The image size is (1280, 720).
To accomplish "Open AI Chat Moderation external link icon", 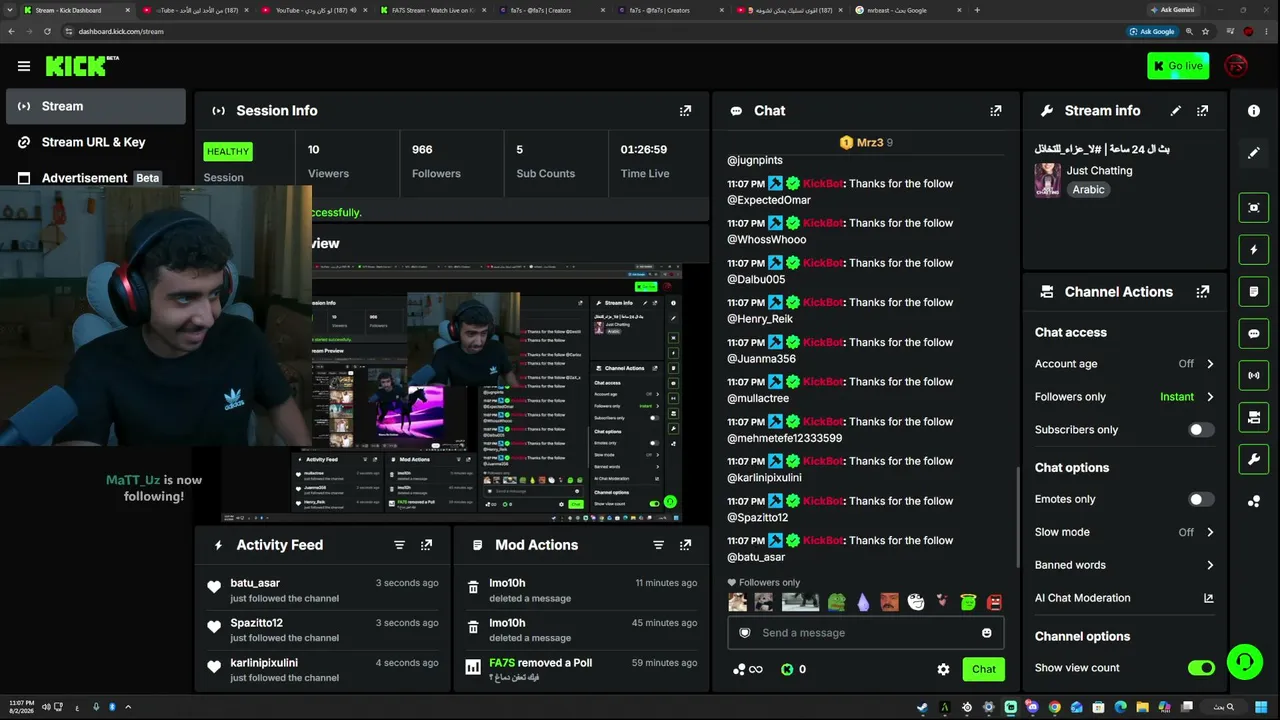I will tap(1209, 598).
